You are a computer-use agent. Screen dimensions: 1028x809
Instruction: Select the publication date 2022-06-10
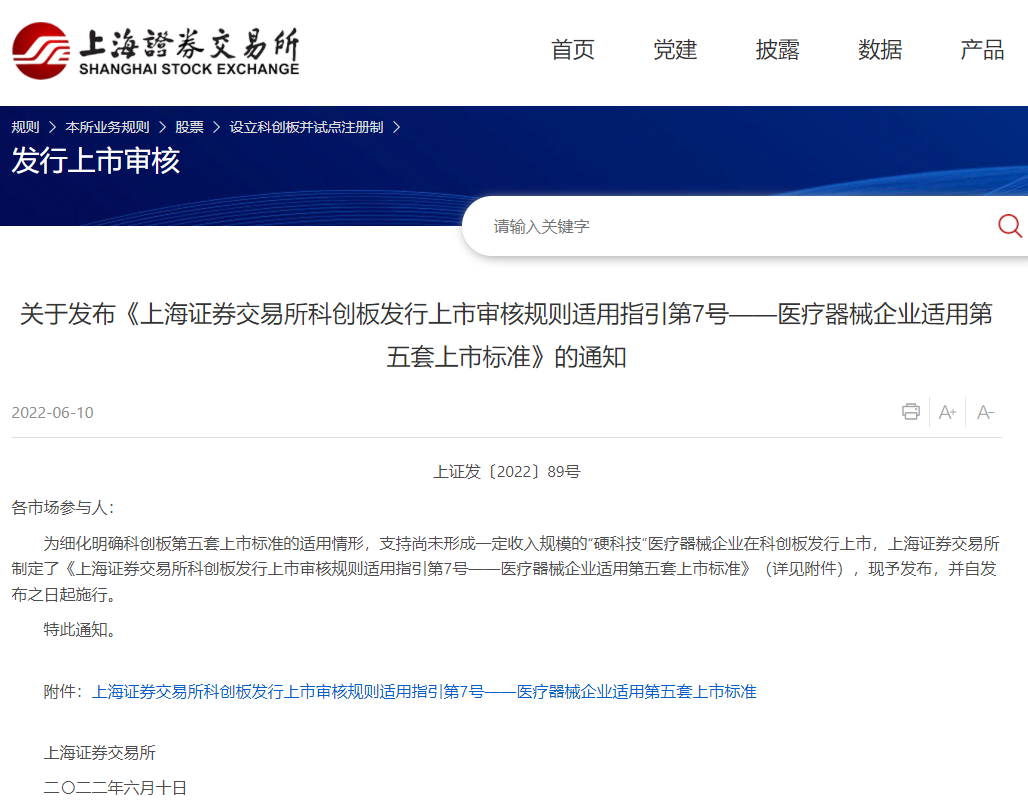click(x=55, y=411)
